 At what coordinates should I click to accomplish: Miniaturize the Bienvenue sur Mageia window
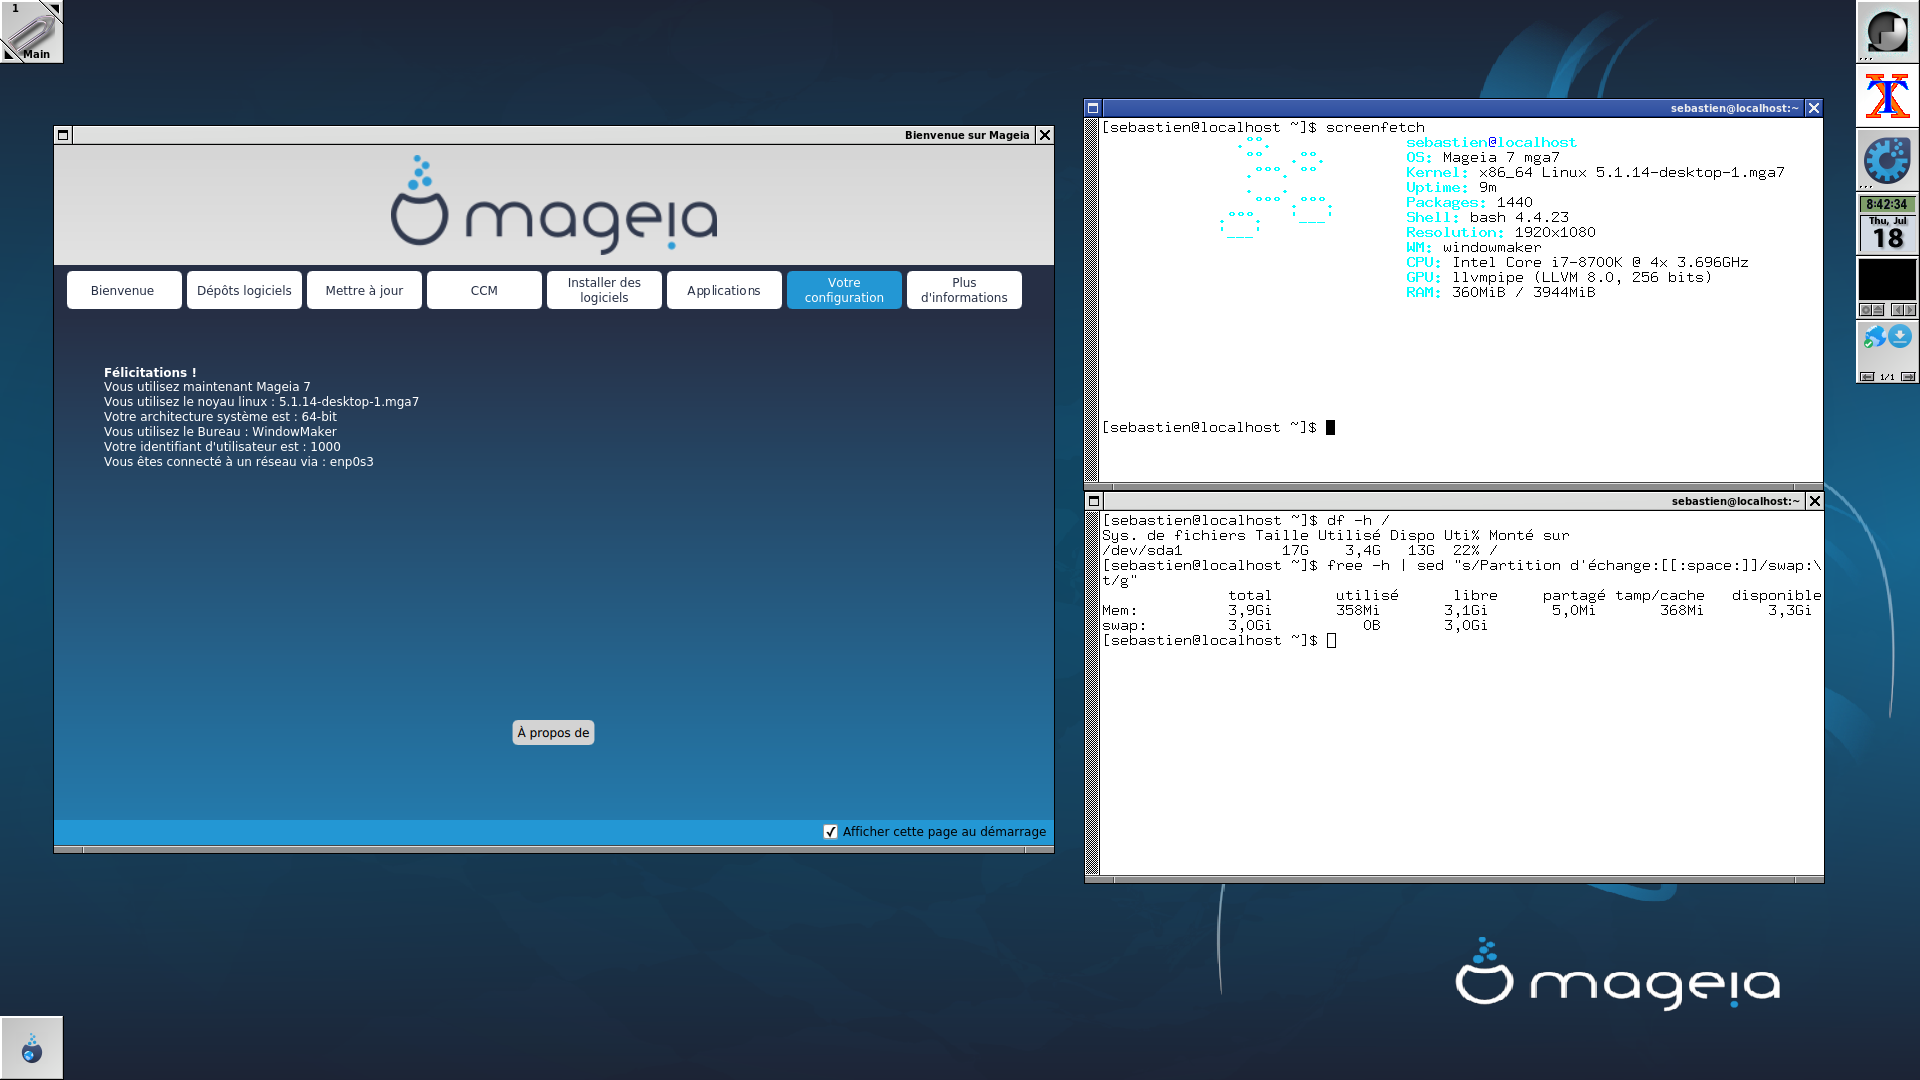pyautogui.click(x=63, y=135)
